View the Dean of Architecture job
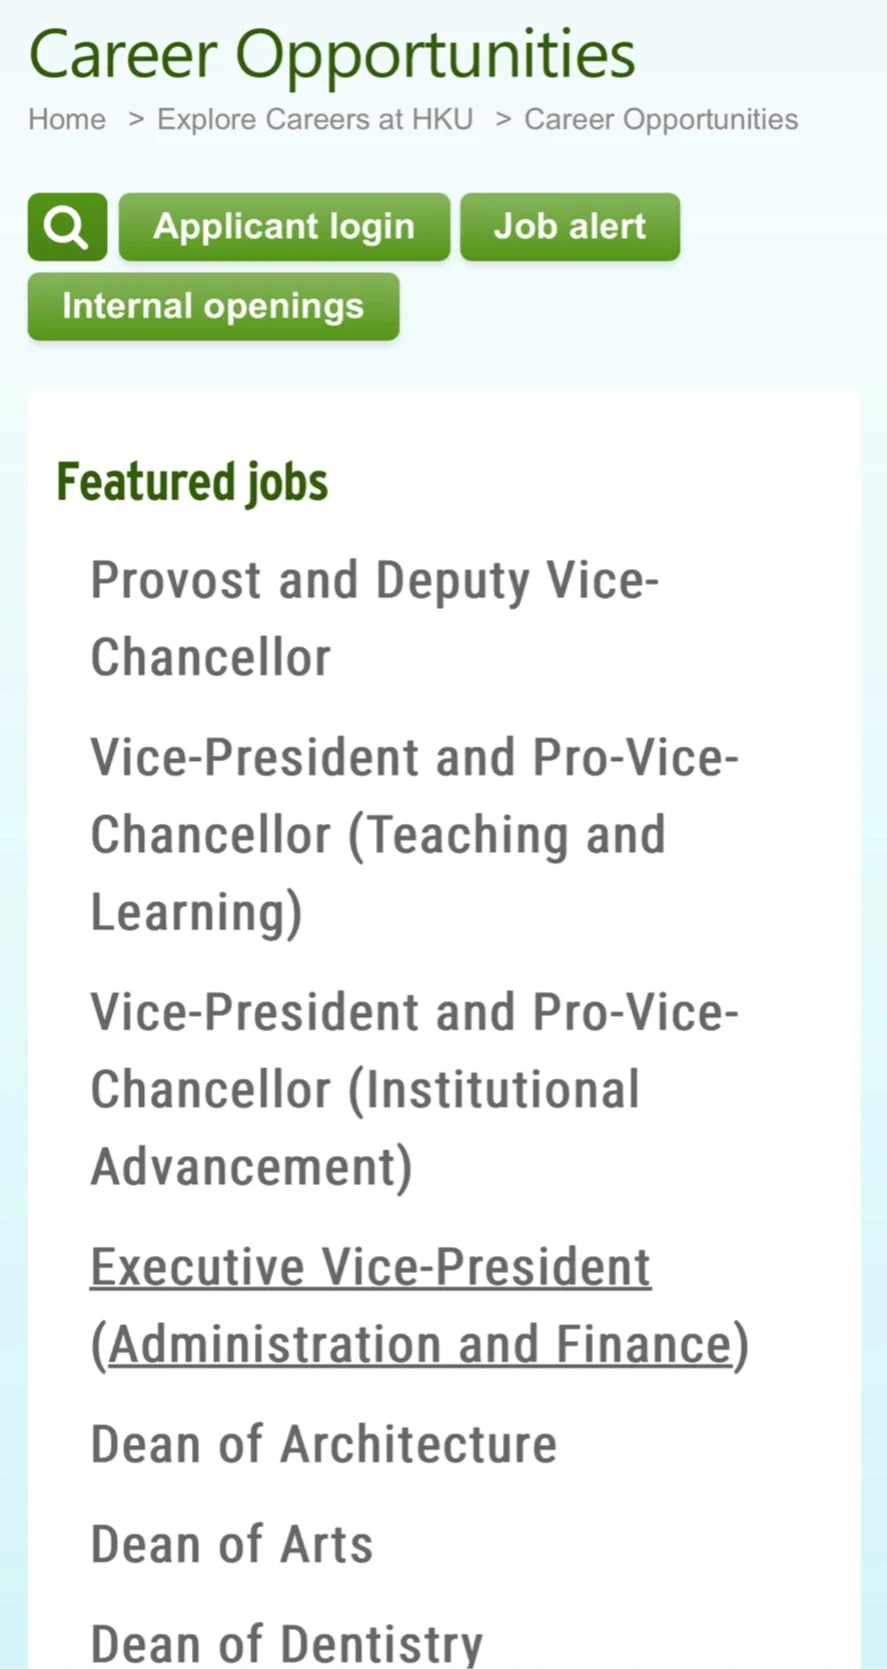This screenshot has width=887, height=1669. [324, 1445]
